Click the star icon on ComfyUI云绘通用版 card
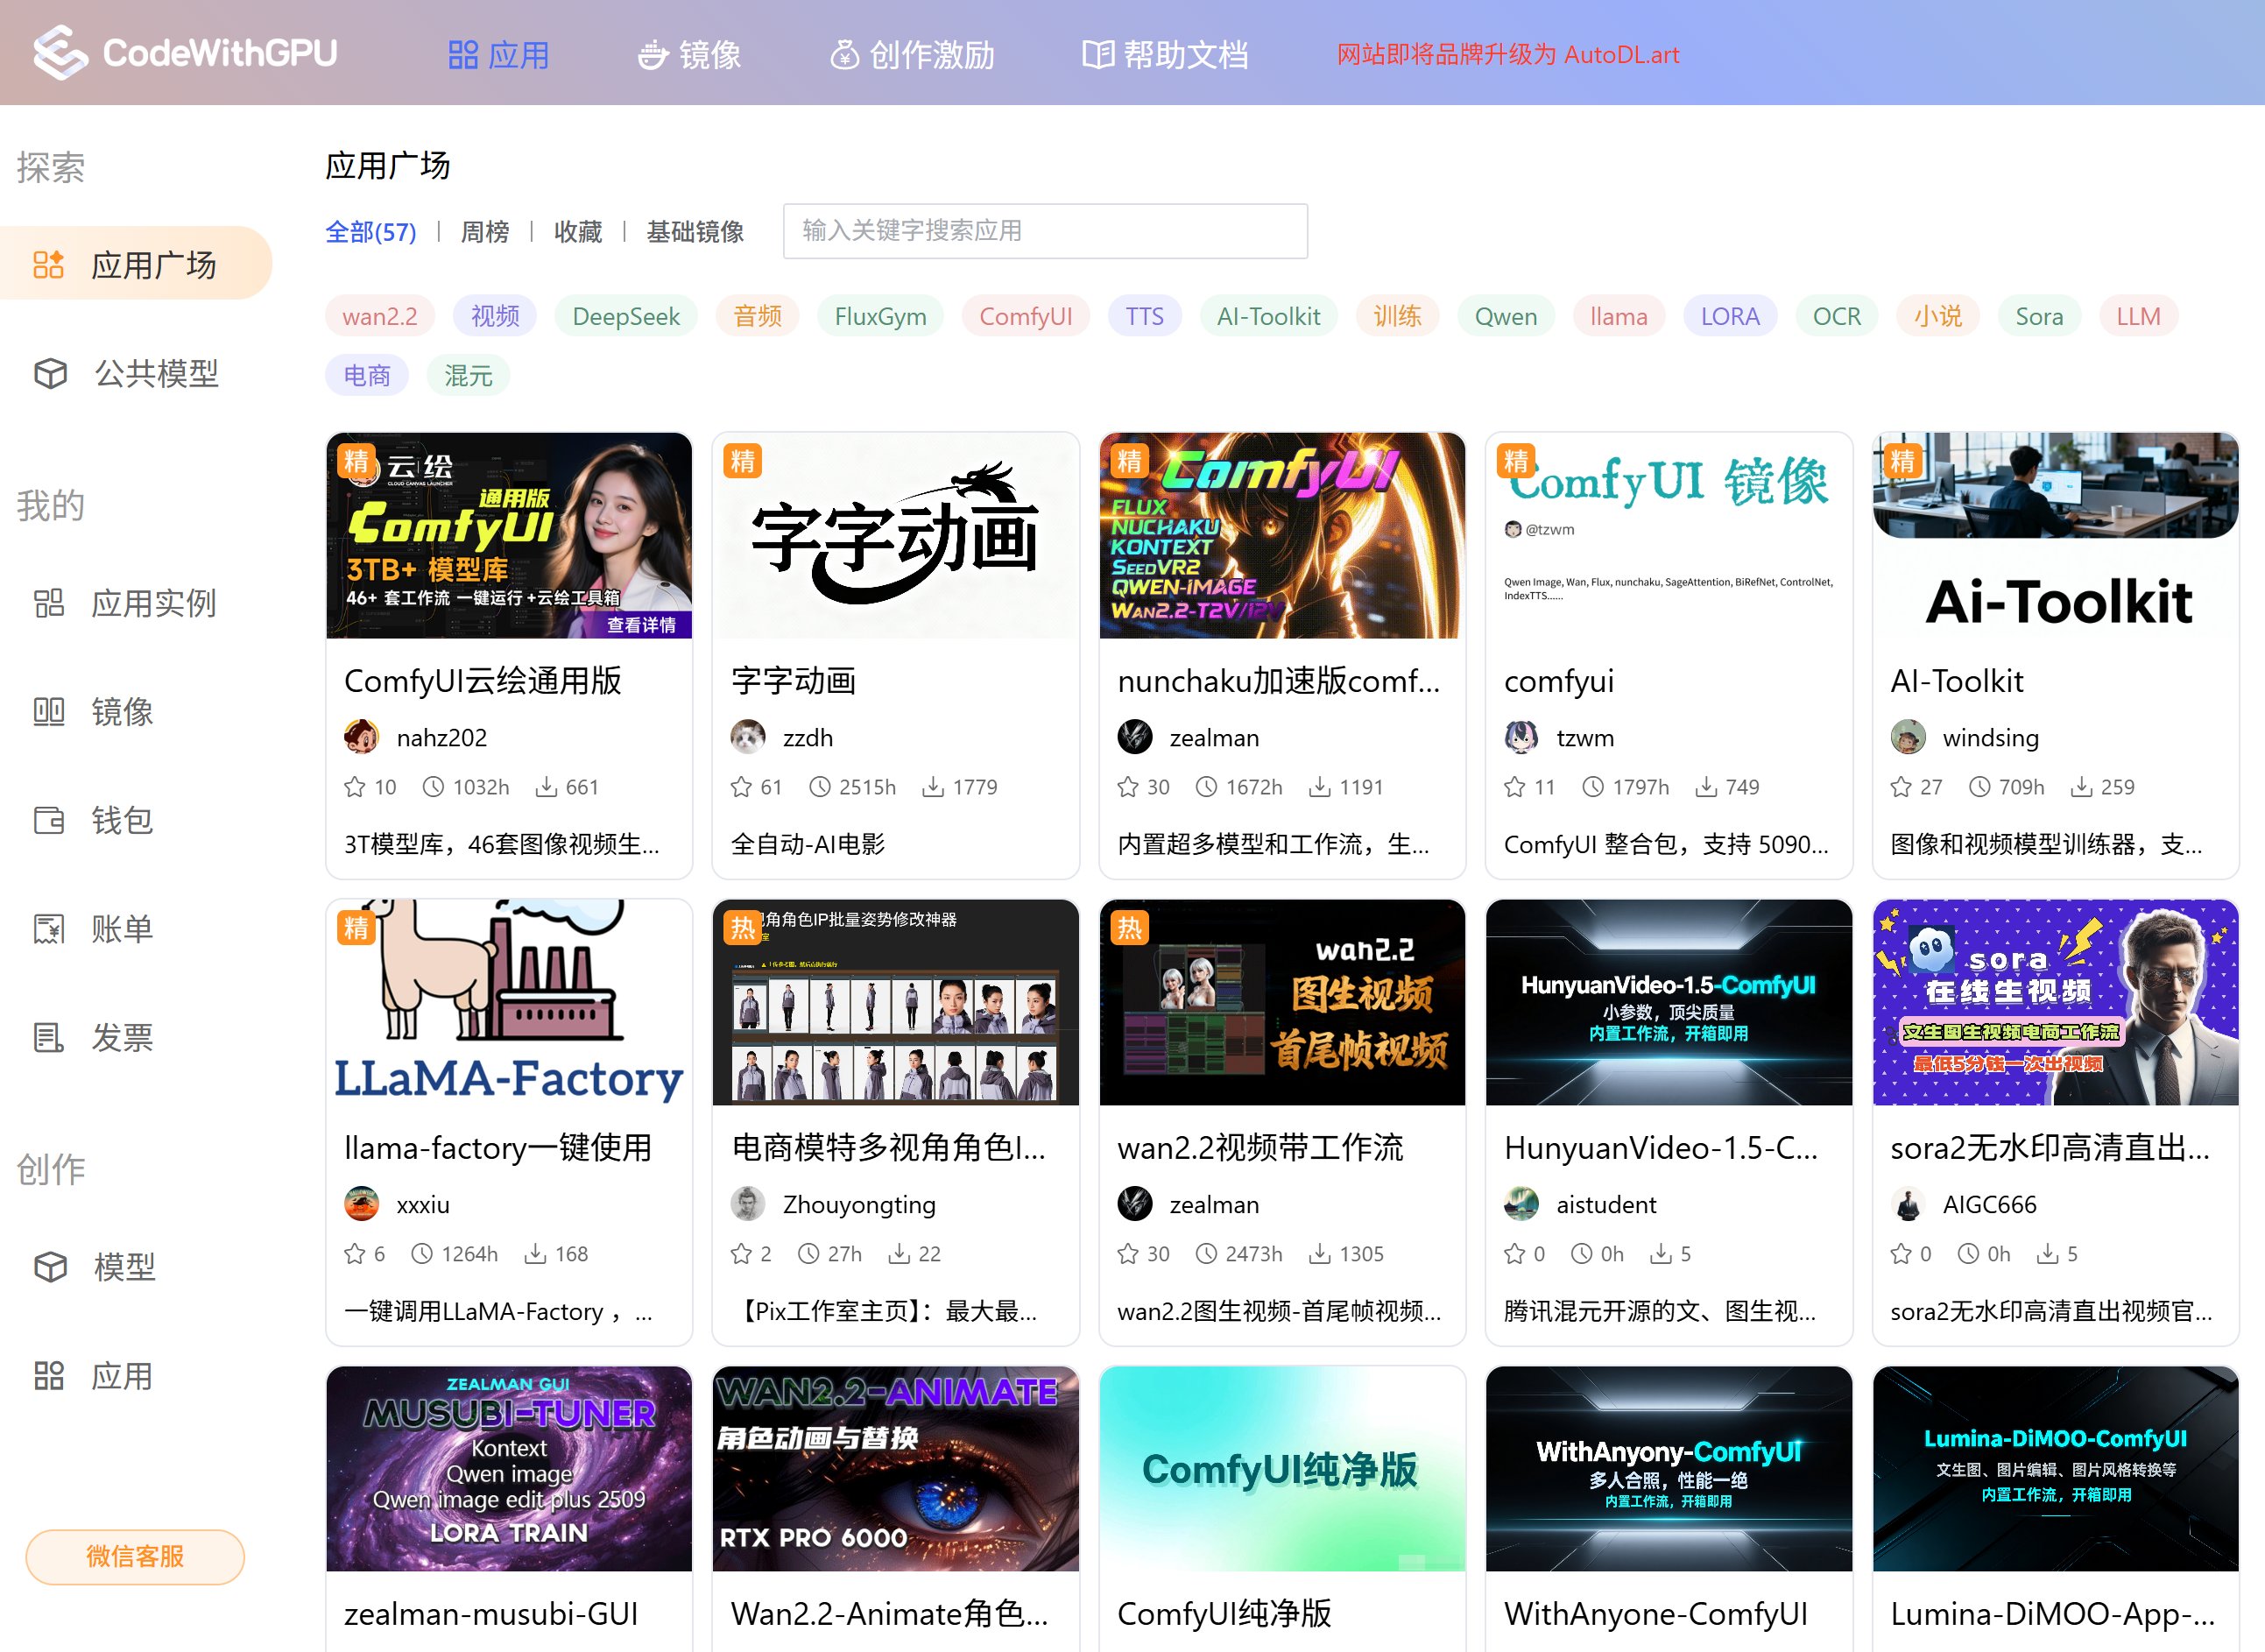Viewport: 2265px width, 1652px height. coord(355,787)
